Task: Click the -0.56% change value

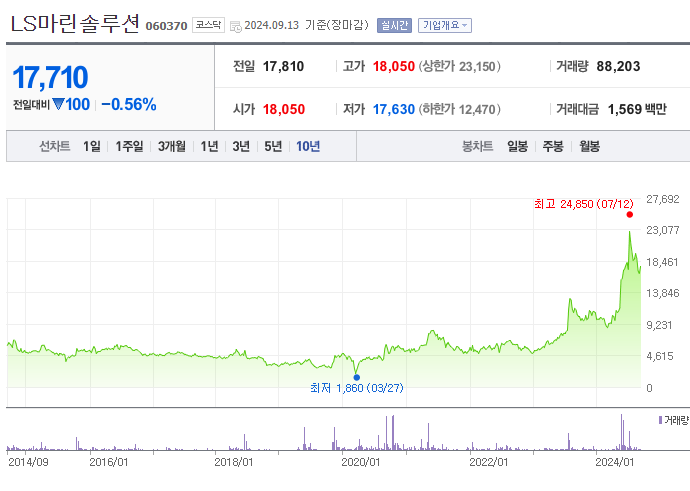Action: pyautogui.click(x=129, y=105)
